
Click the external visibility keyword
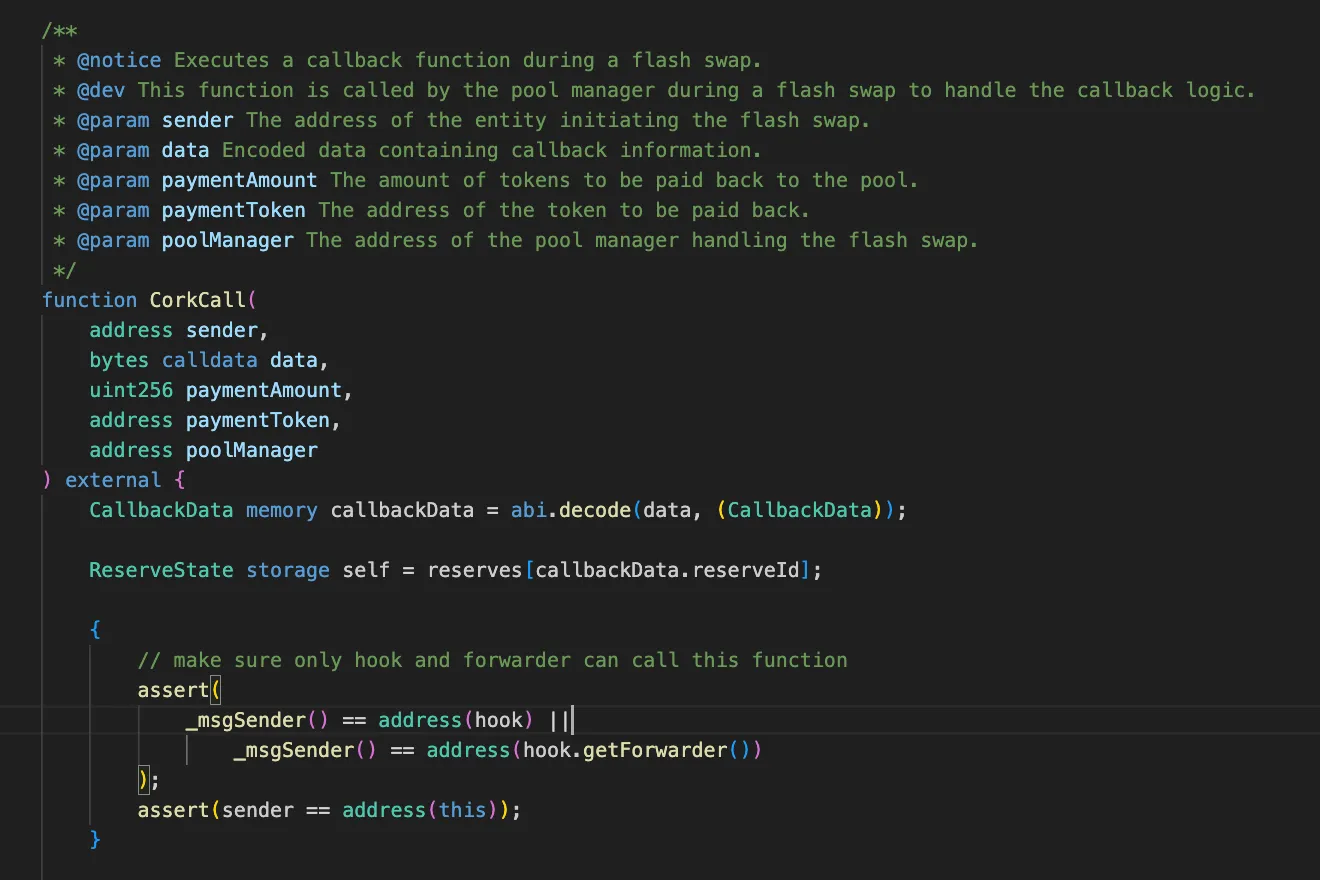point(113,480)
